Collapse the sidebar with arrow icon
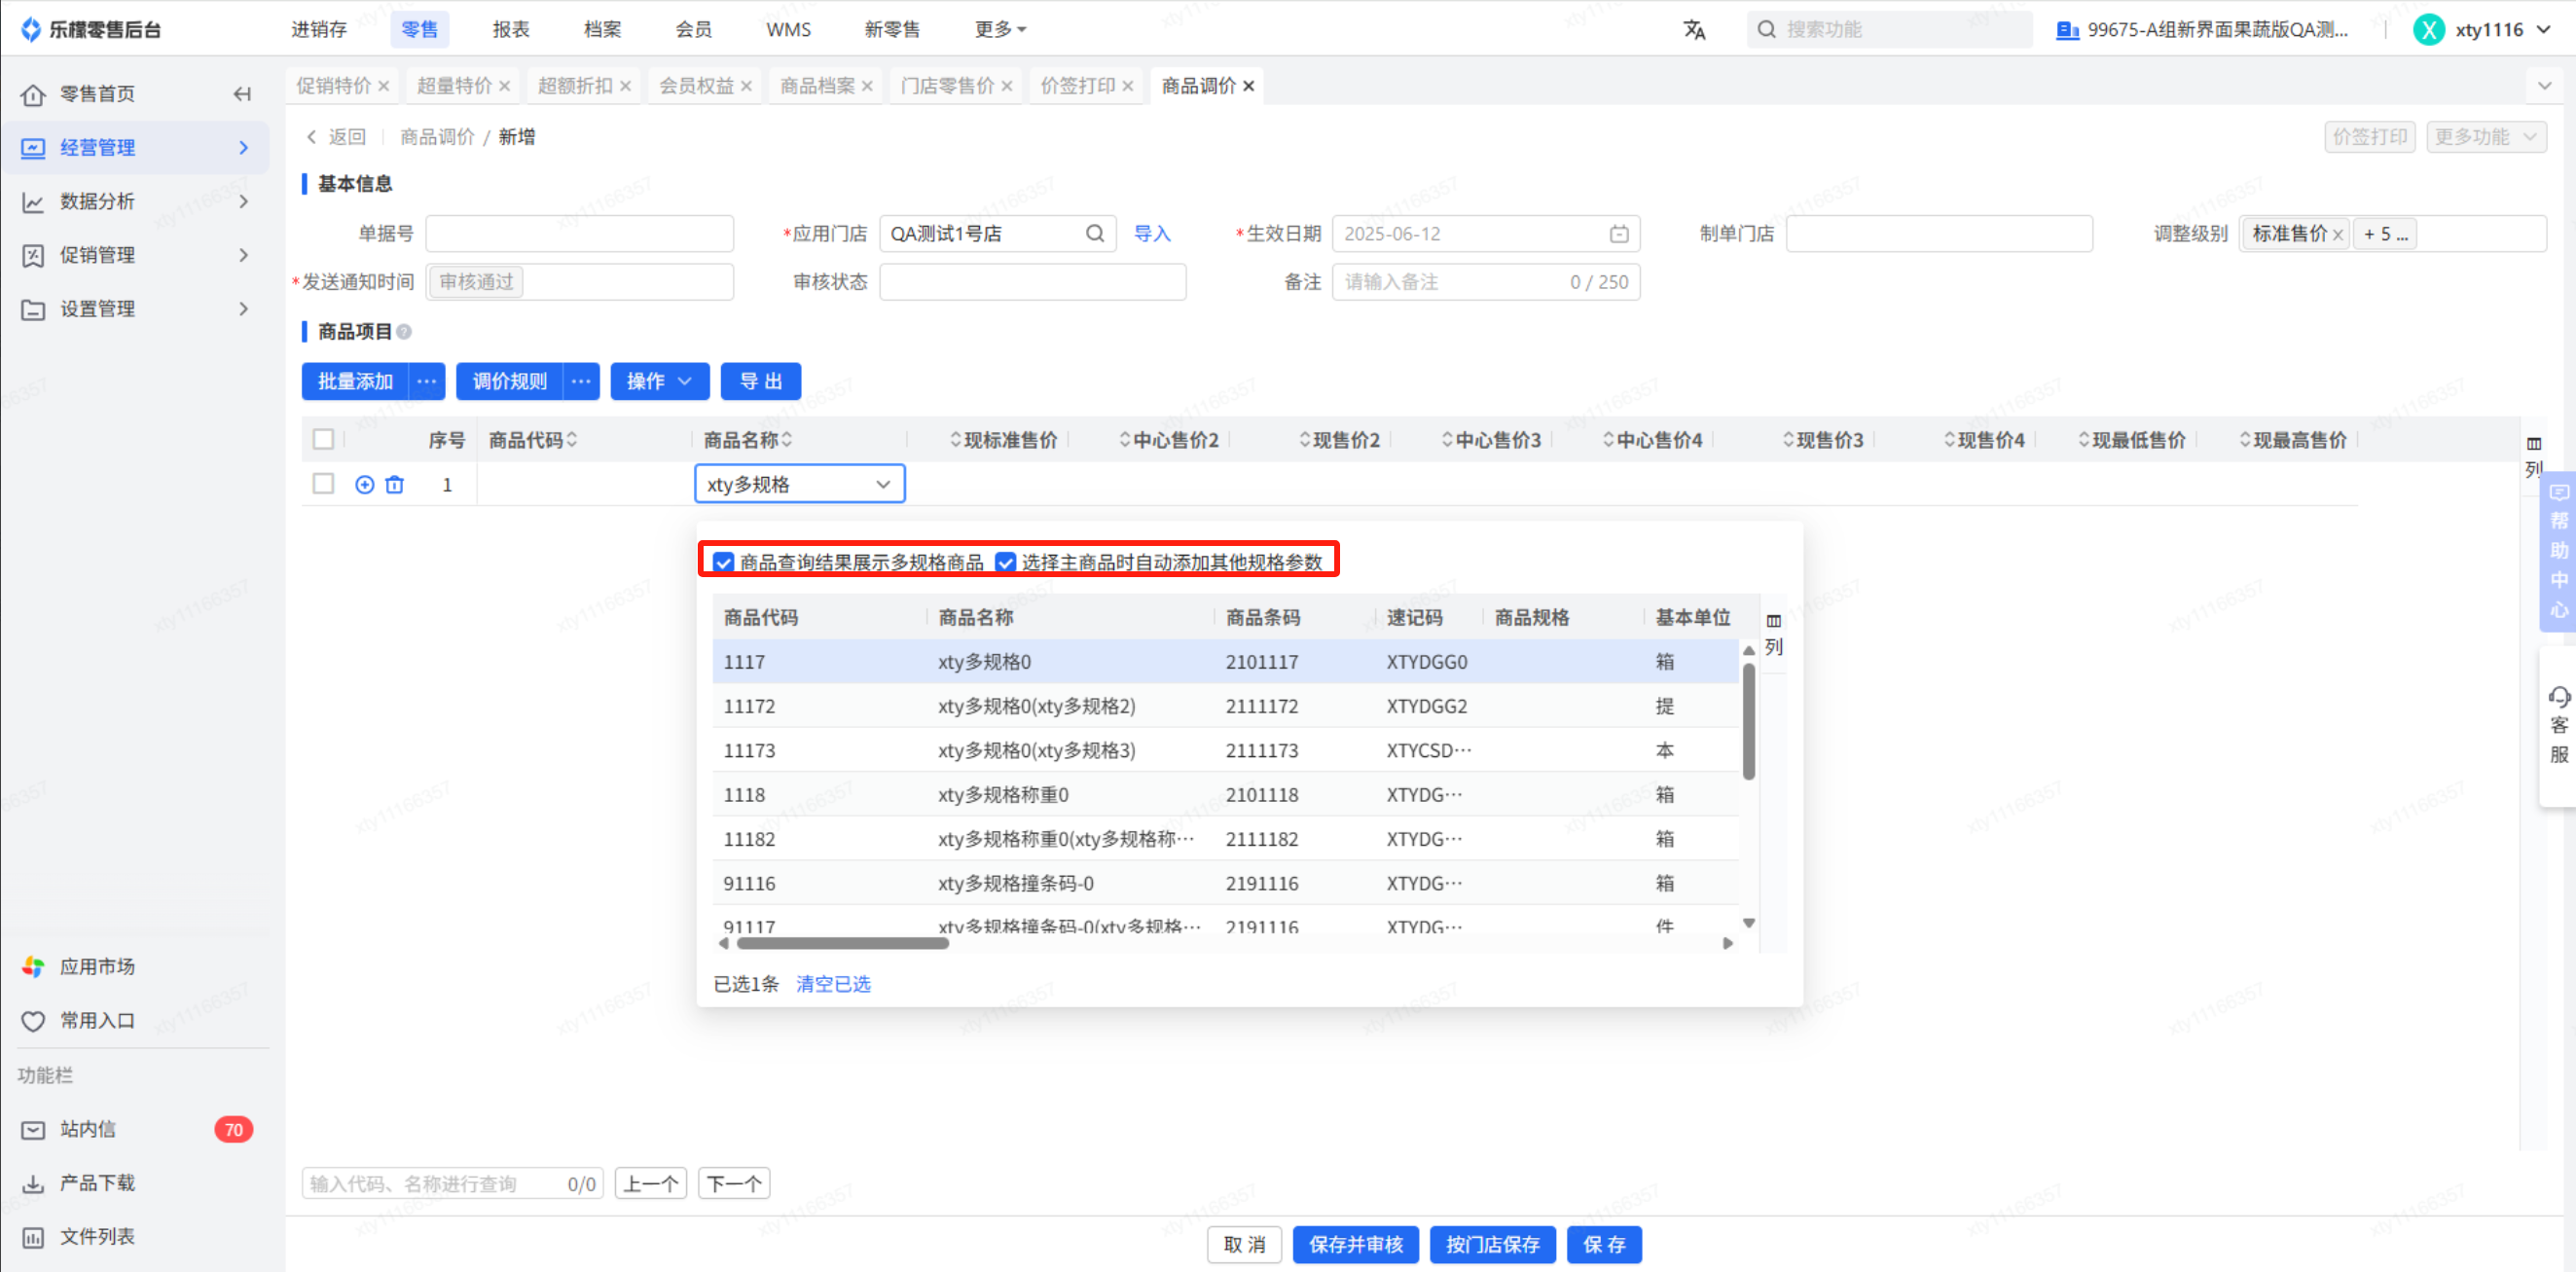This screenshot has width=2576, height=1272. (x=242, y=94)
